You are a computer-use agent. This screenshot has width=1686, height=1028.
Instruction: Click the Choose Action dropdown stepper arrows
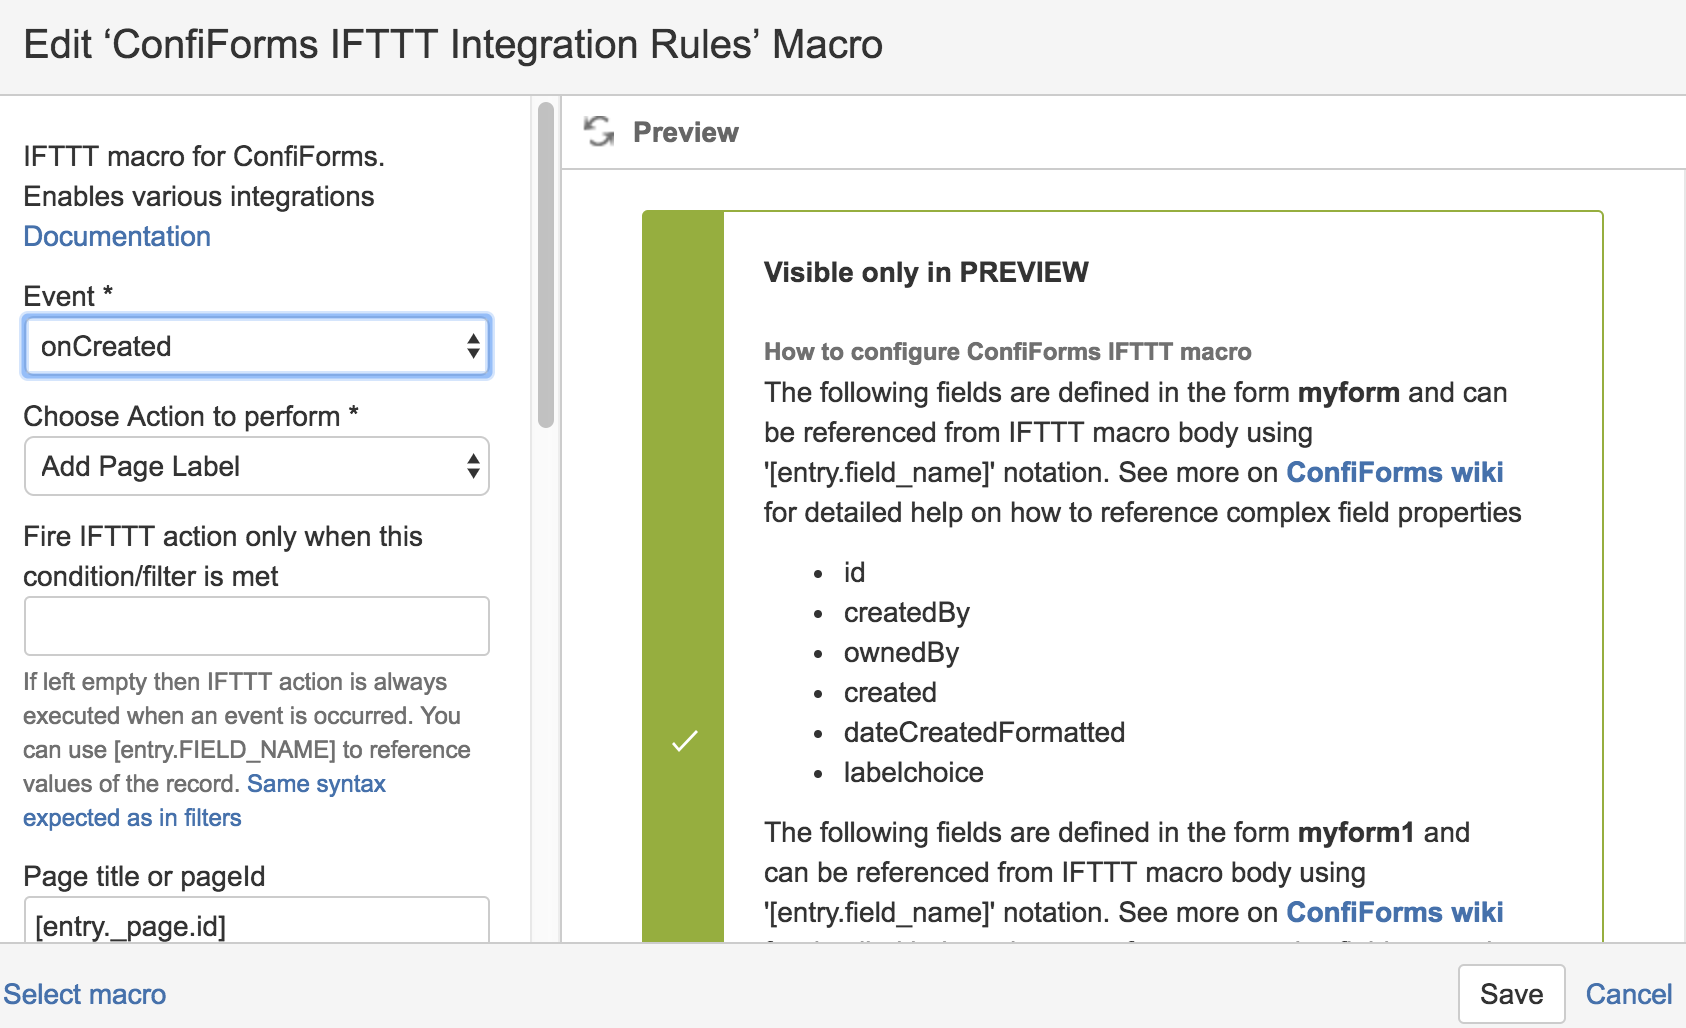coord(473,466)
